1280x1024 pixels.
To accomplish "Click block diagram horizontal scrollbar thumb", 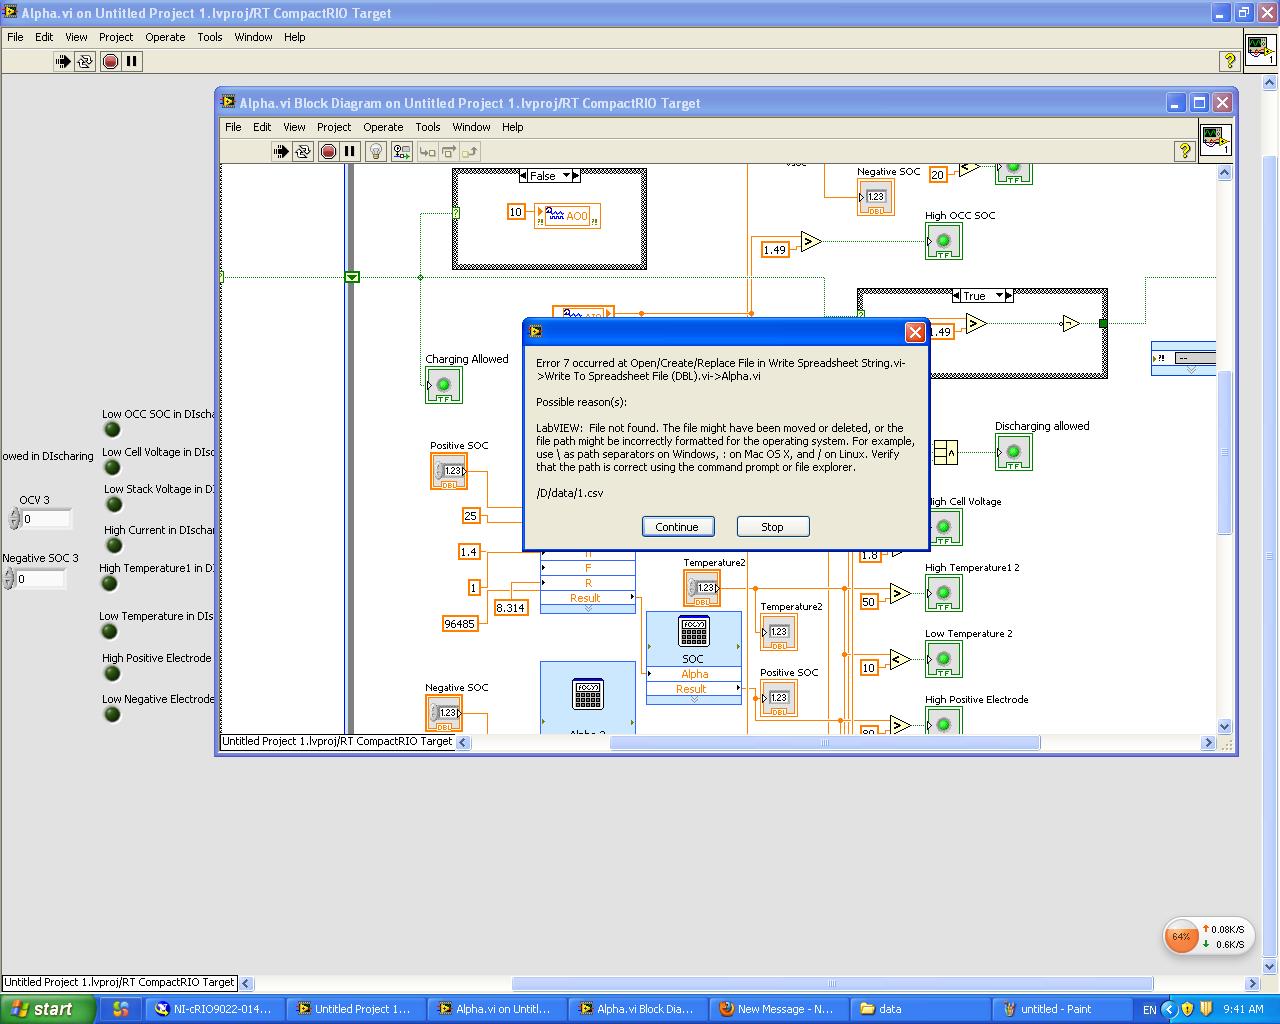I will pyautogui.click(x=825, y=743).
